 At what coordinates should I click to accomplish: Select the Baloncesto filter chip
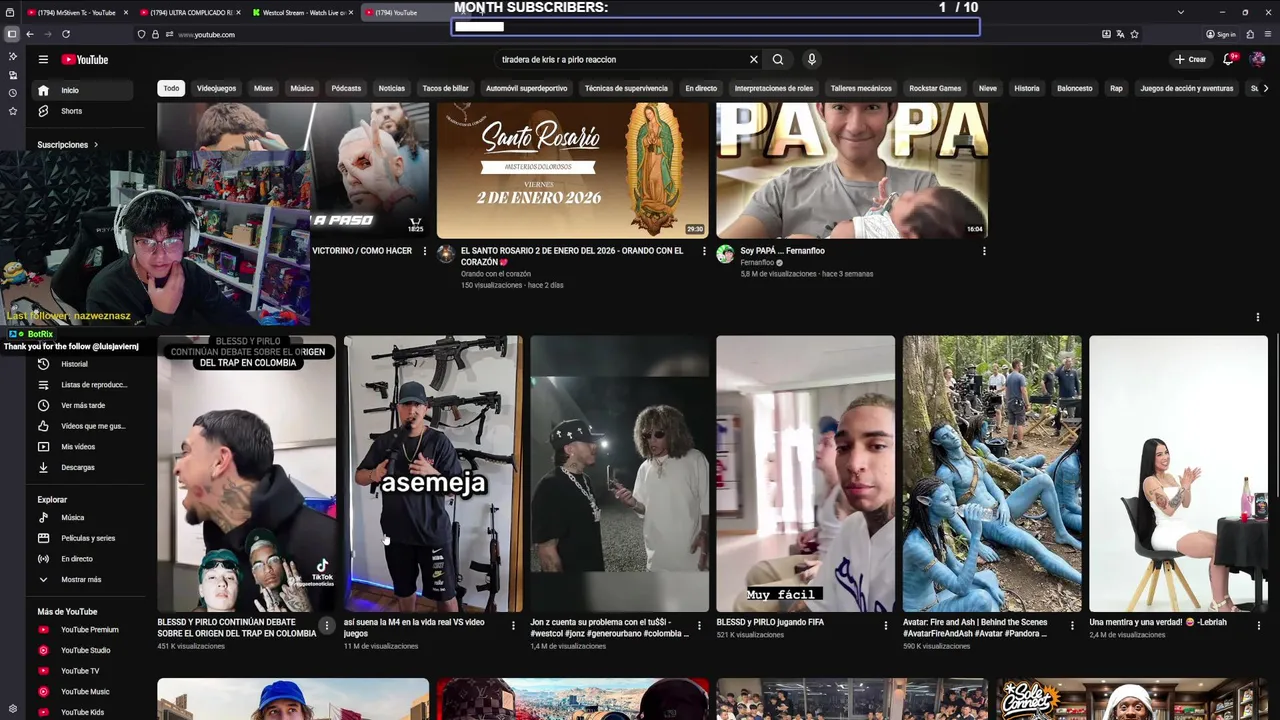coord(1075,88)
